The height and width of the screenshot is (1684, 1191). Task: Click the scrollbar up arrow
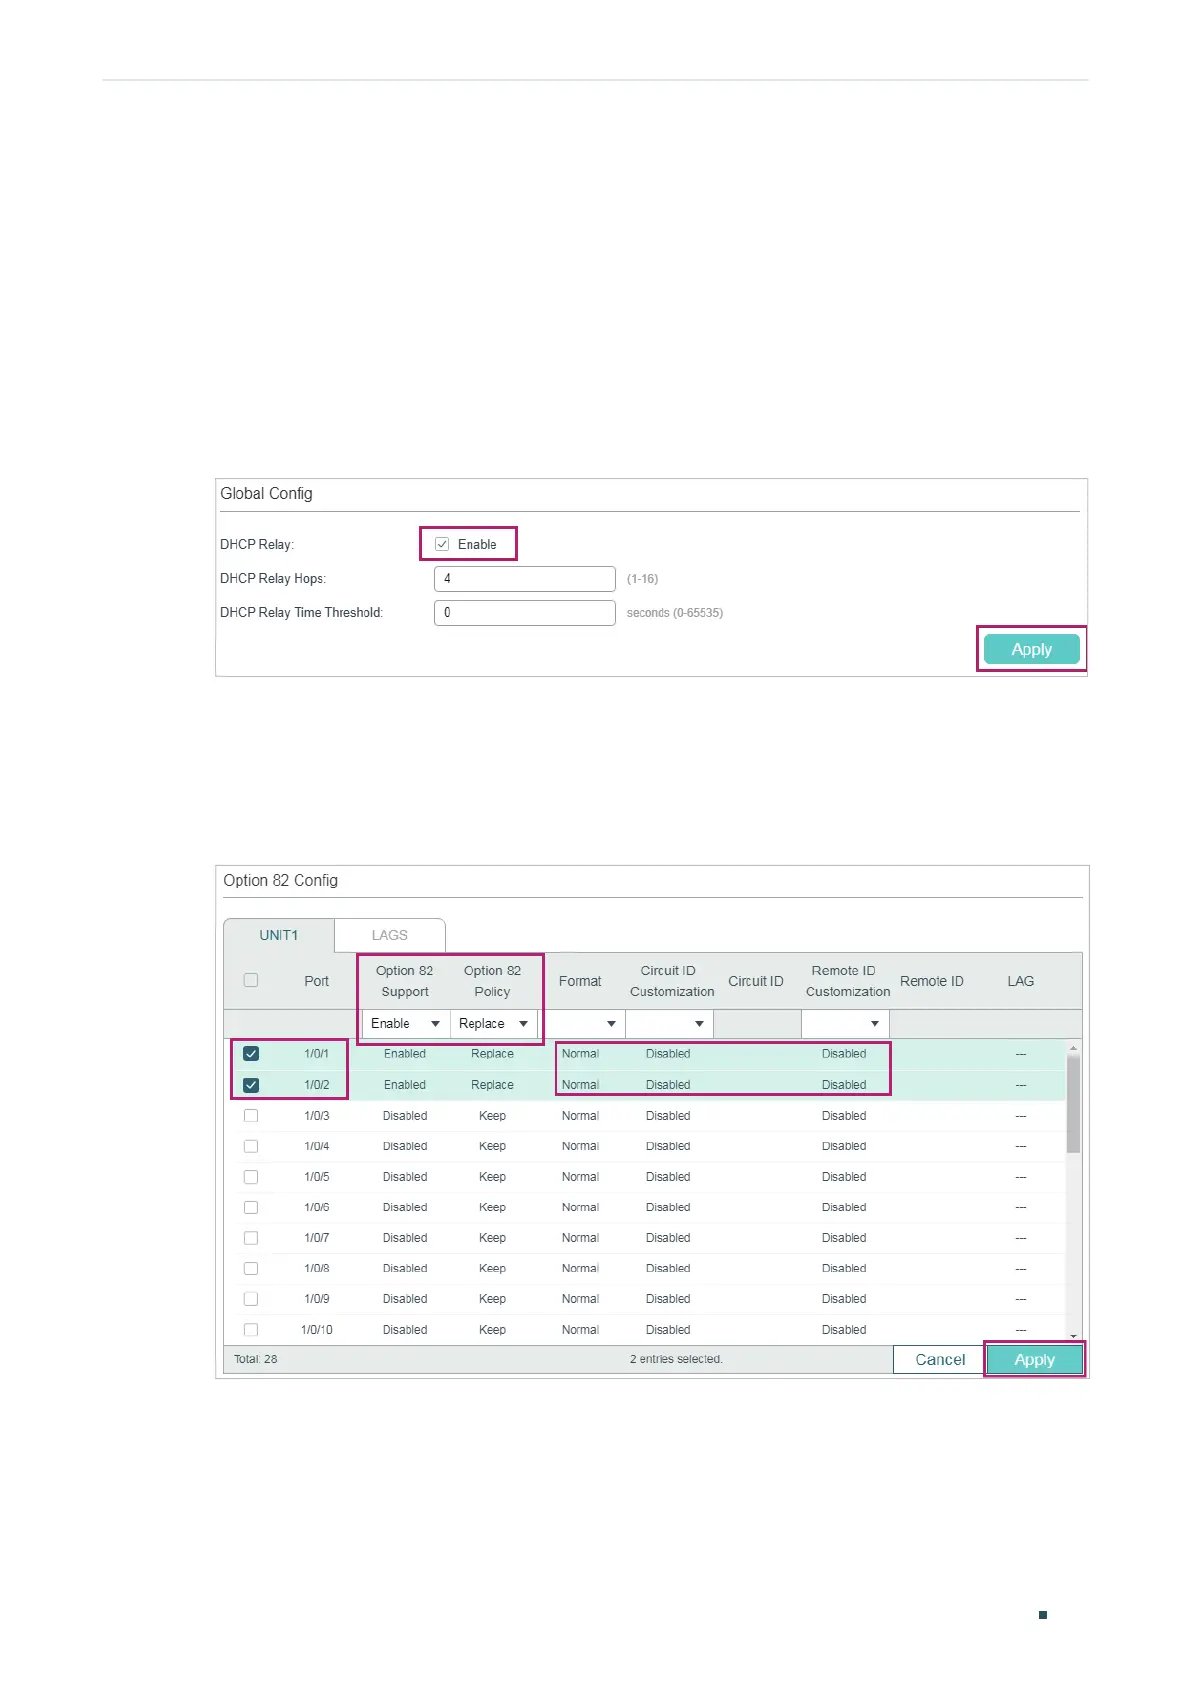tap(1073, 1048)
